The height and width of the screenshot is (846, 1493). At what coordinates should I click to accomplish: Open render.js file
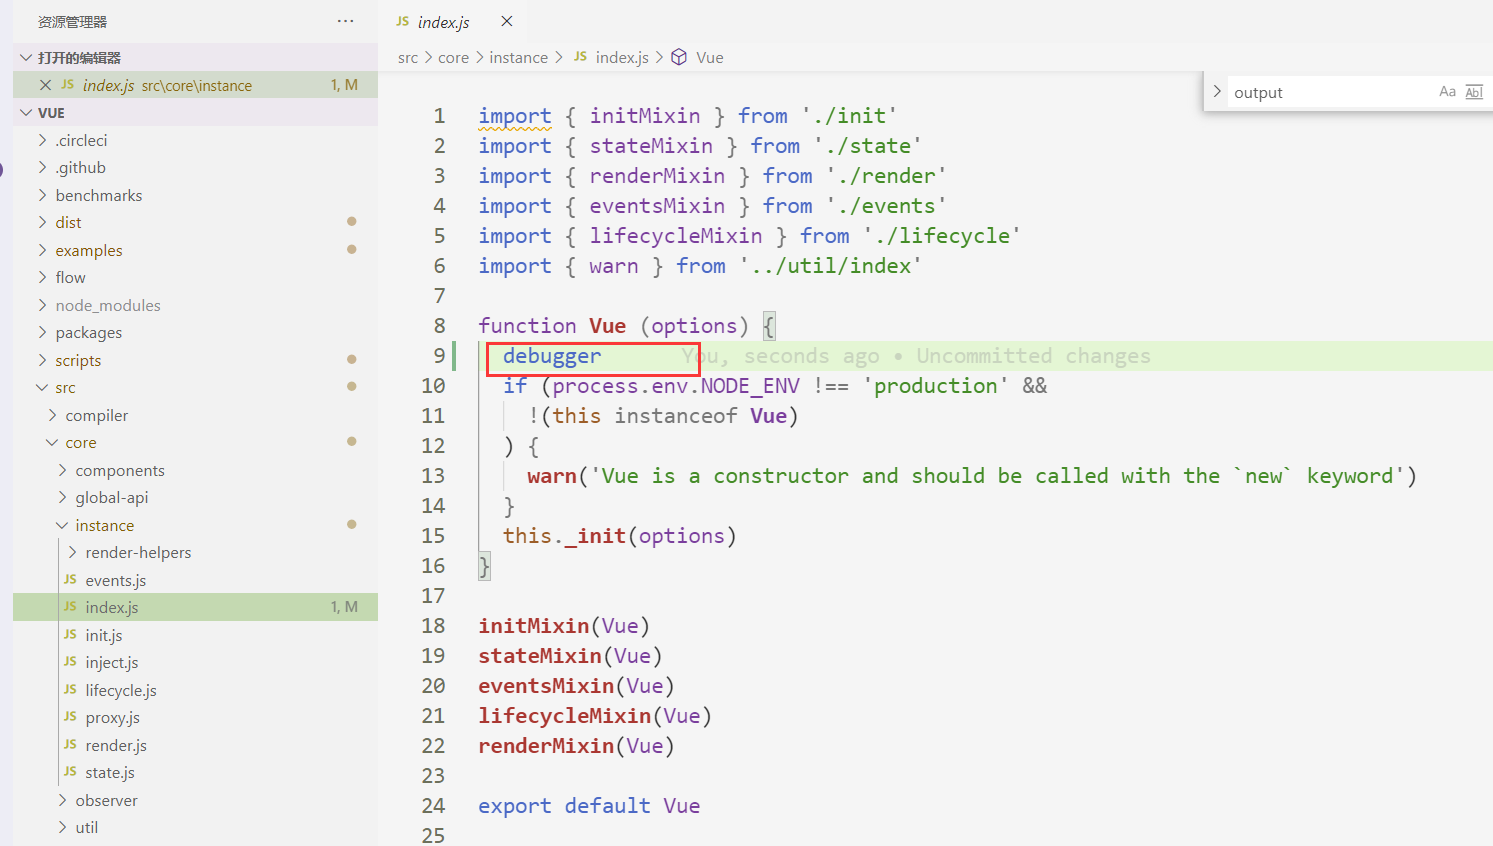coord(195,745)
